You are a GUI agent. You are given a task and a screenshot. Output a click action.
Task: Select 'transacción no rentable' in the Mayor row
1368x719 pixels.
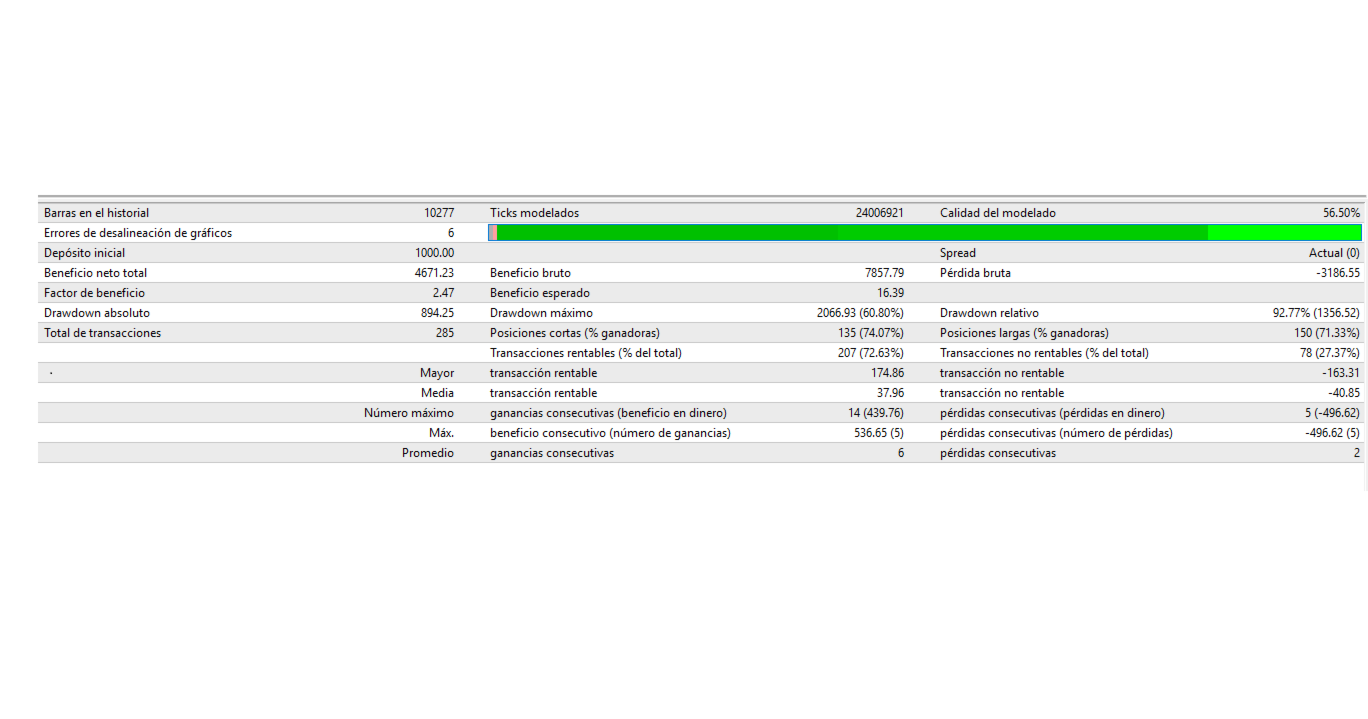point(1002,373)
